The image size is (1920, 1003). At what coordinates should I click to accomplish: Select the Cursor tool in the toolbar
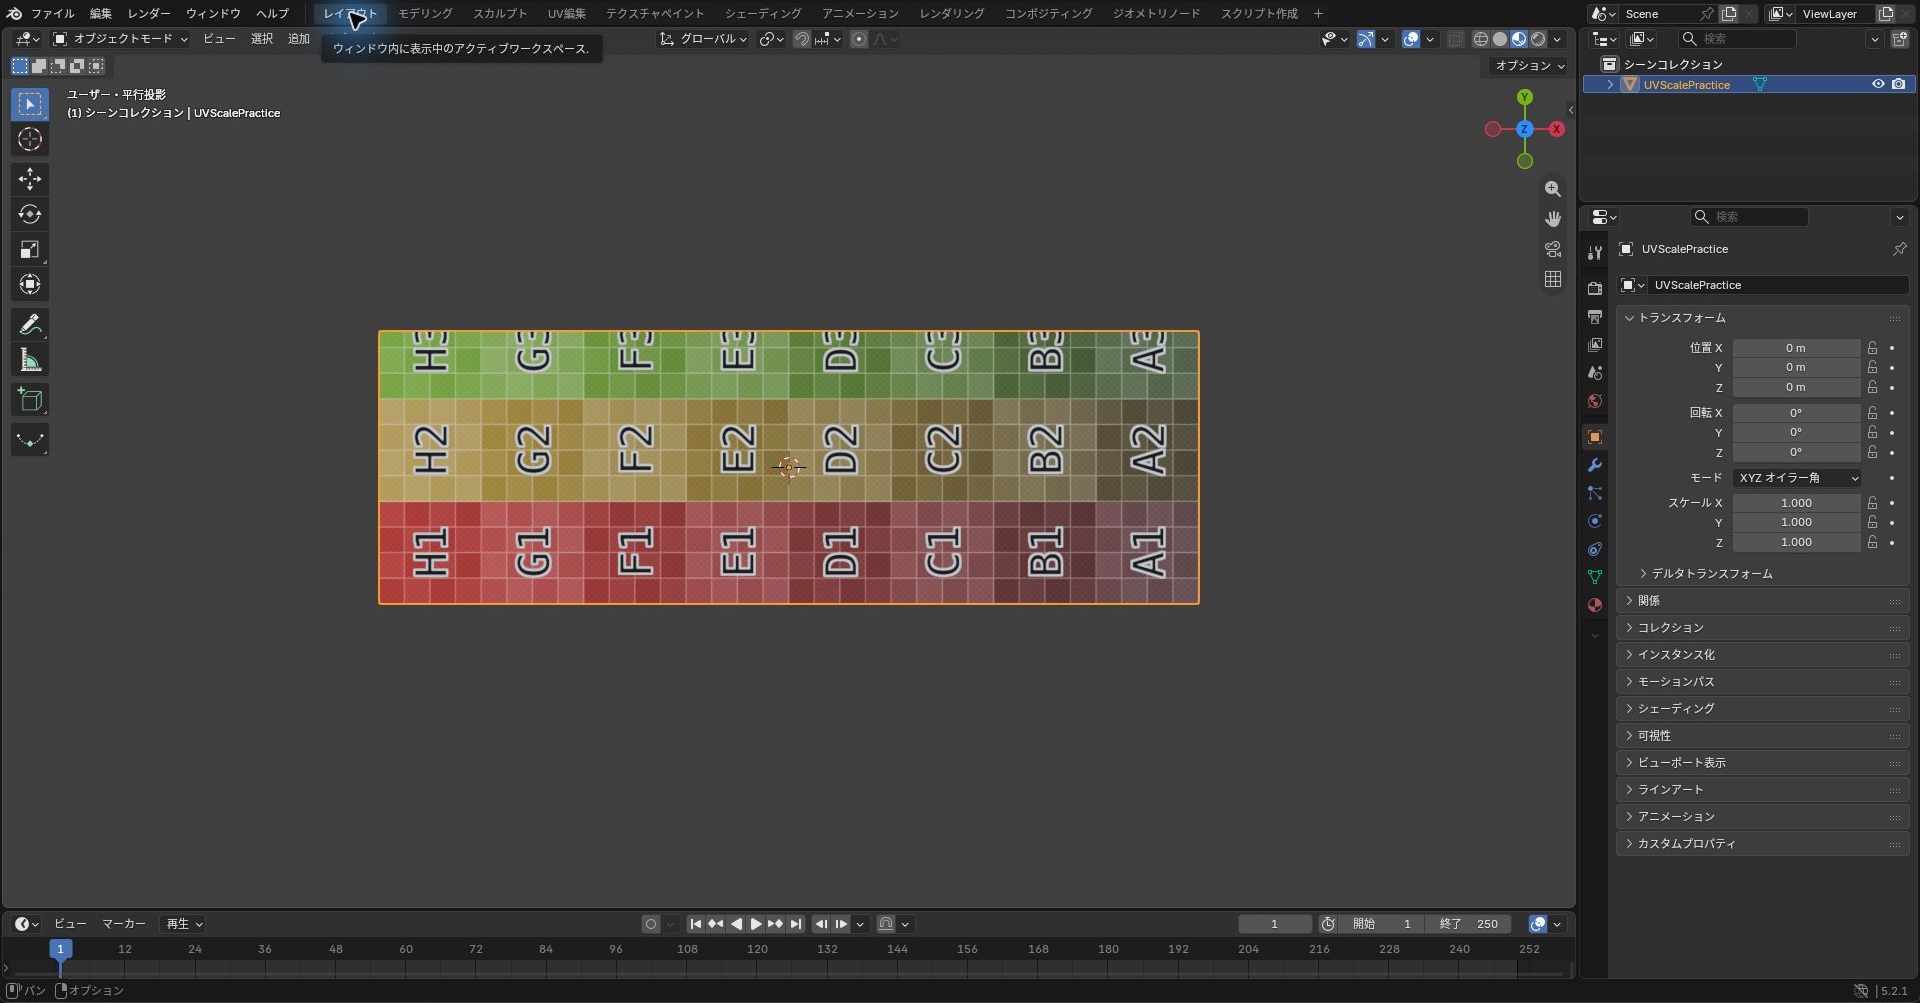30,139
